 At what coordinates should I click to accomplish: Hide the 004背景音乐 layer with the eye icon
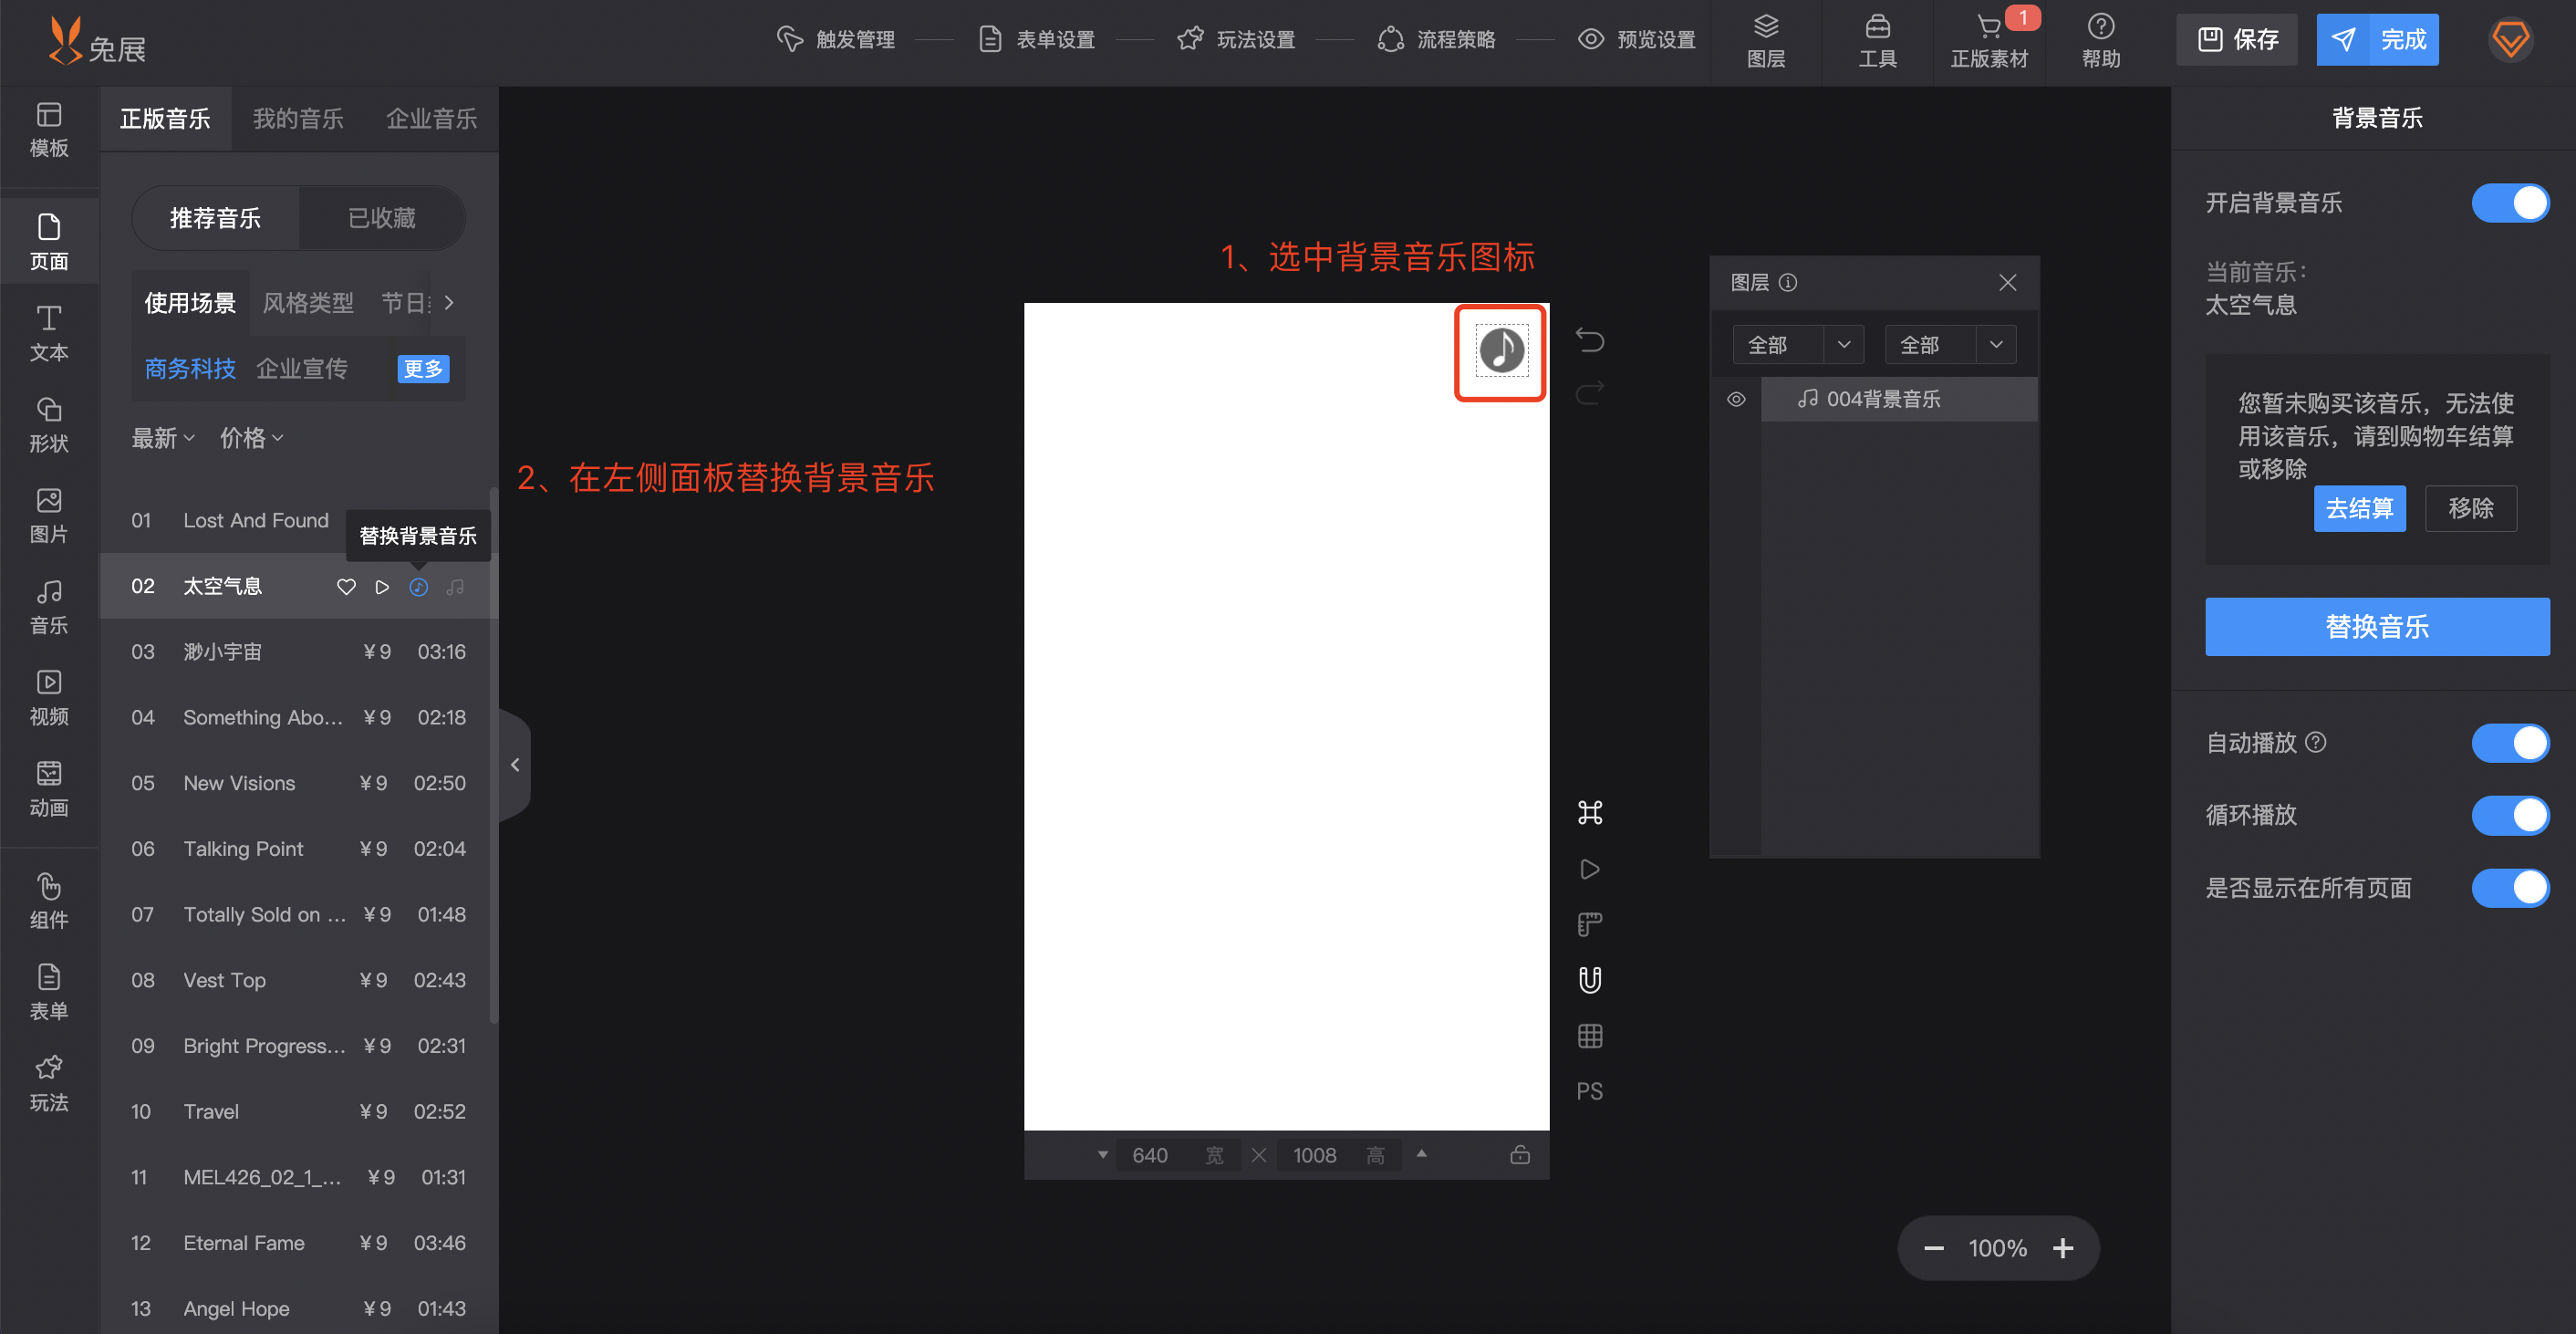click(1736, 399)
